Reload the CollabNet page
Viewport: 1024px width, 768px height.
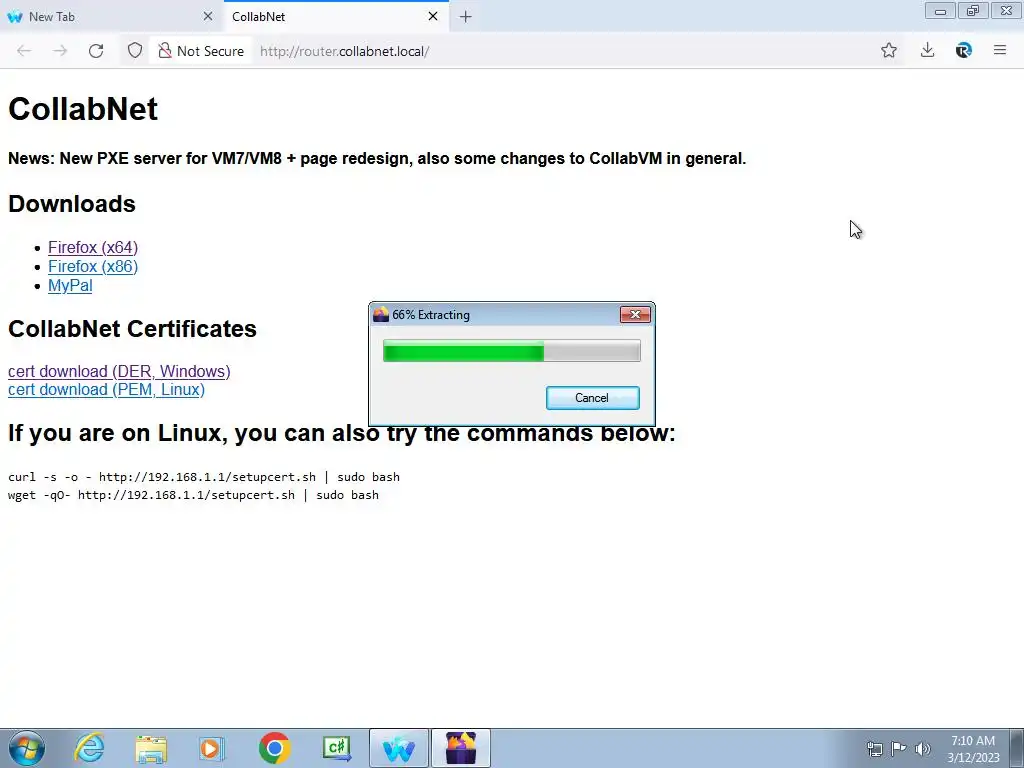pyautogui.click(x=96, y=51)
